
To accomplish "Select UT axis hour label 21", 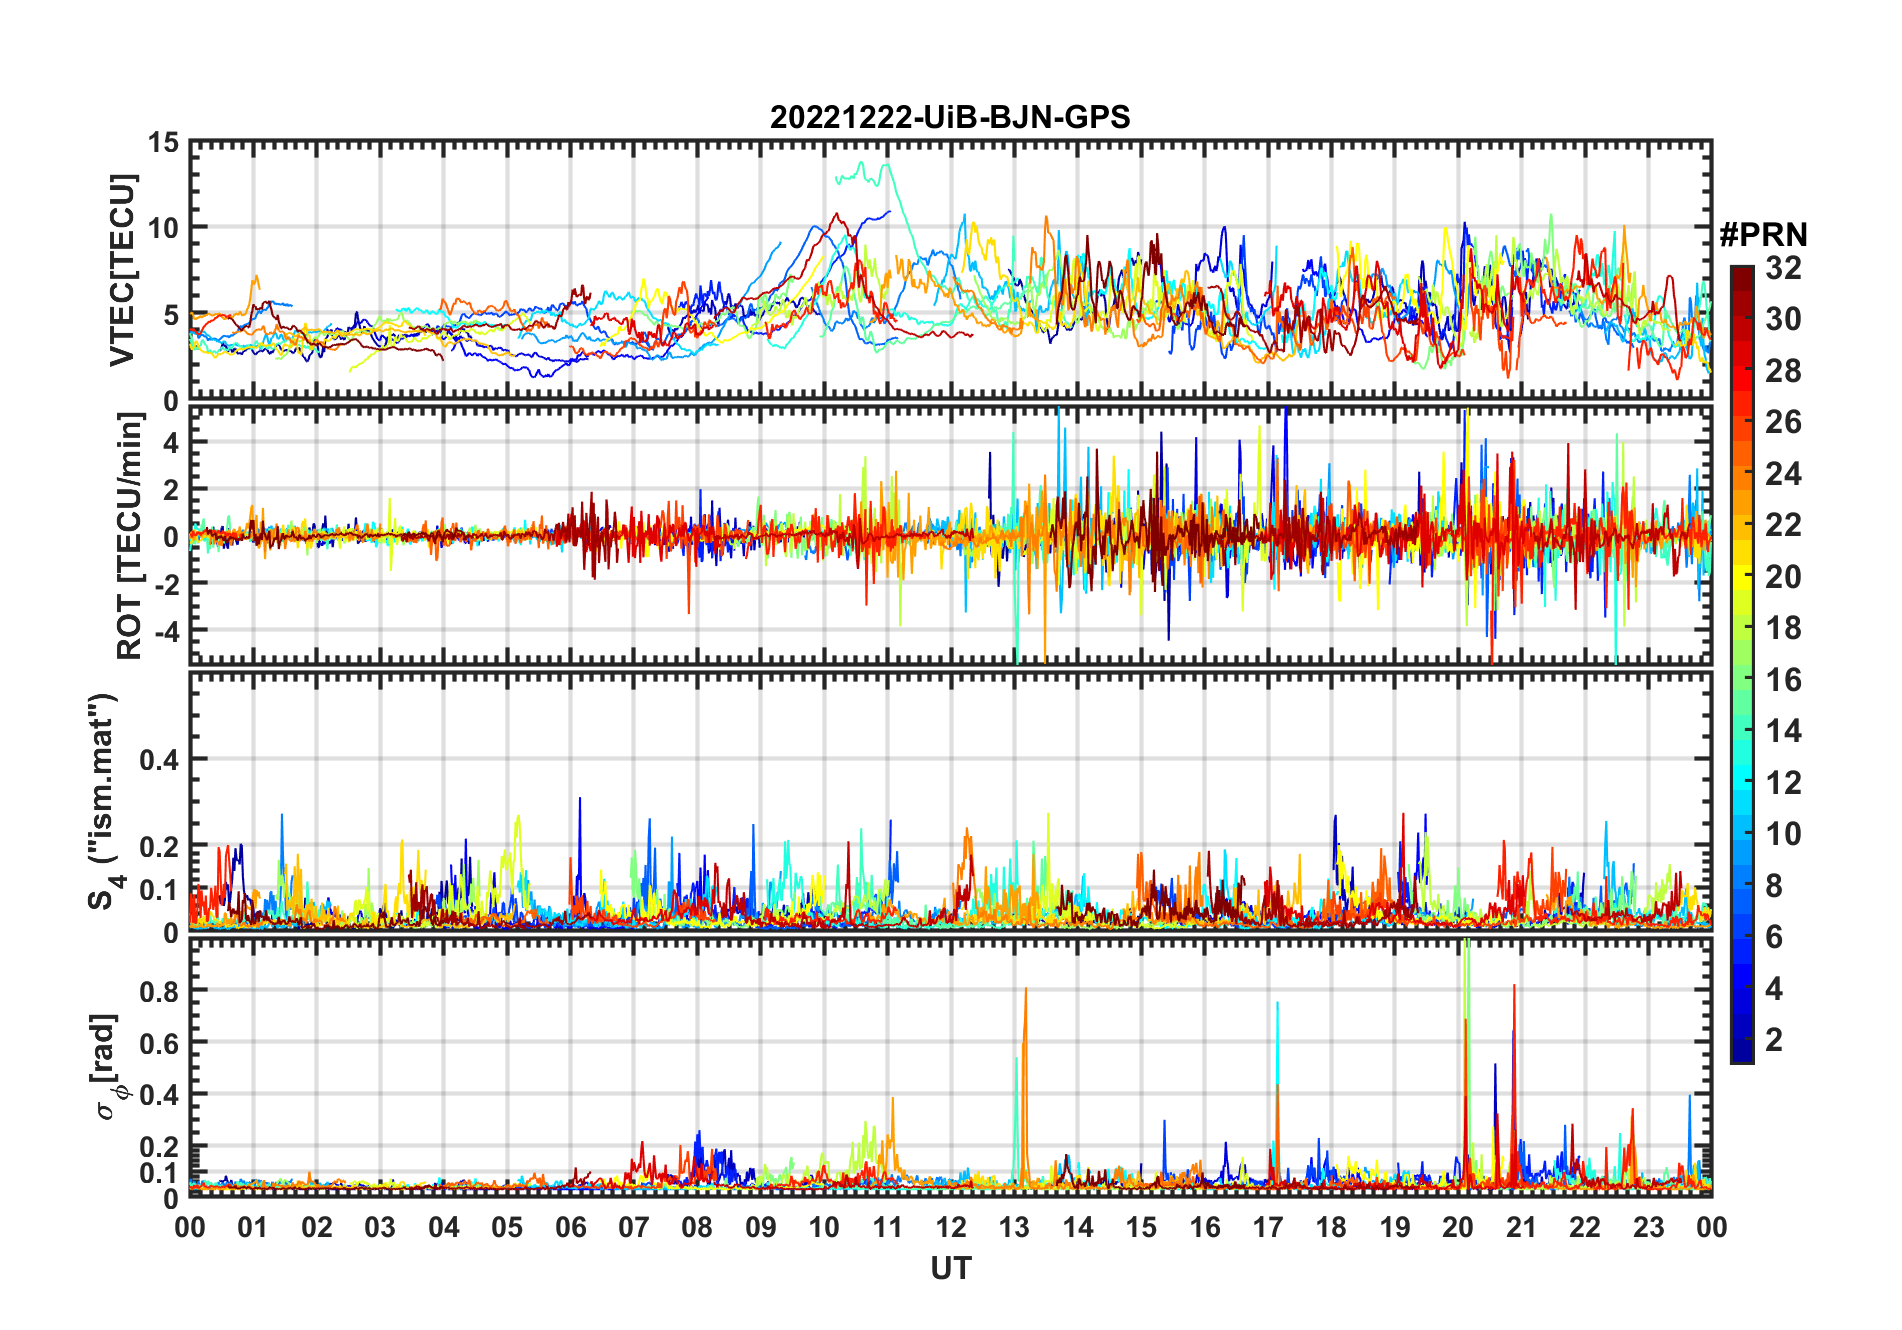I will point(1522,1227).
